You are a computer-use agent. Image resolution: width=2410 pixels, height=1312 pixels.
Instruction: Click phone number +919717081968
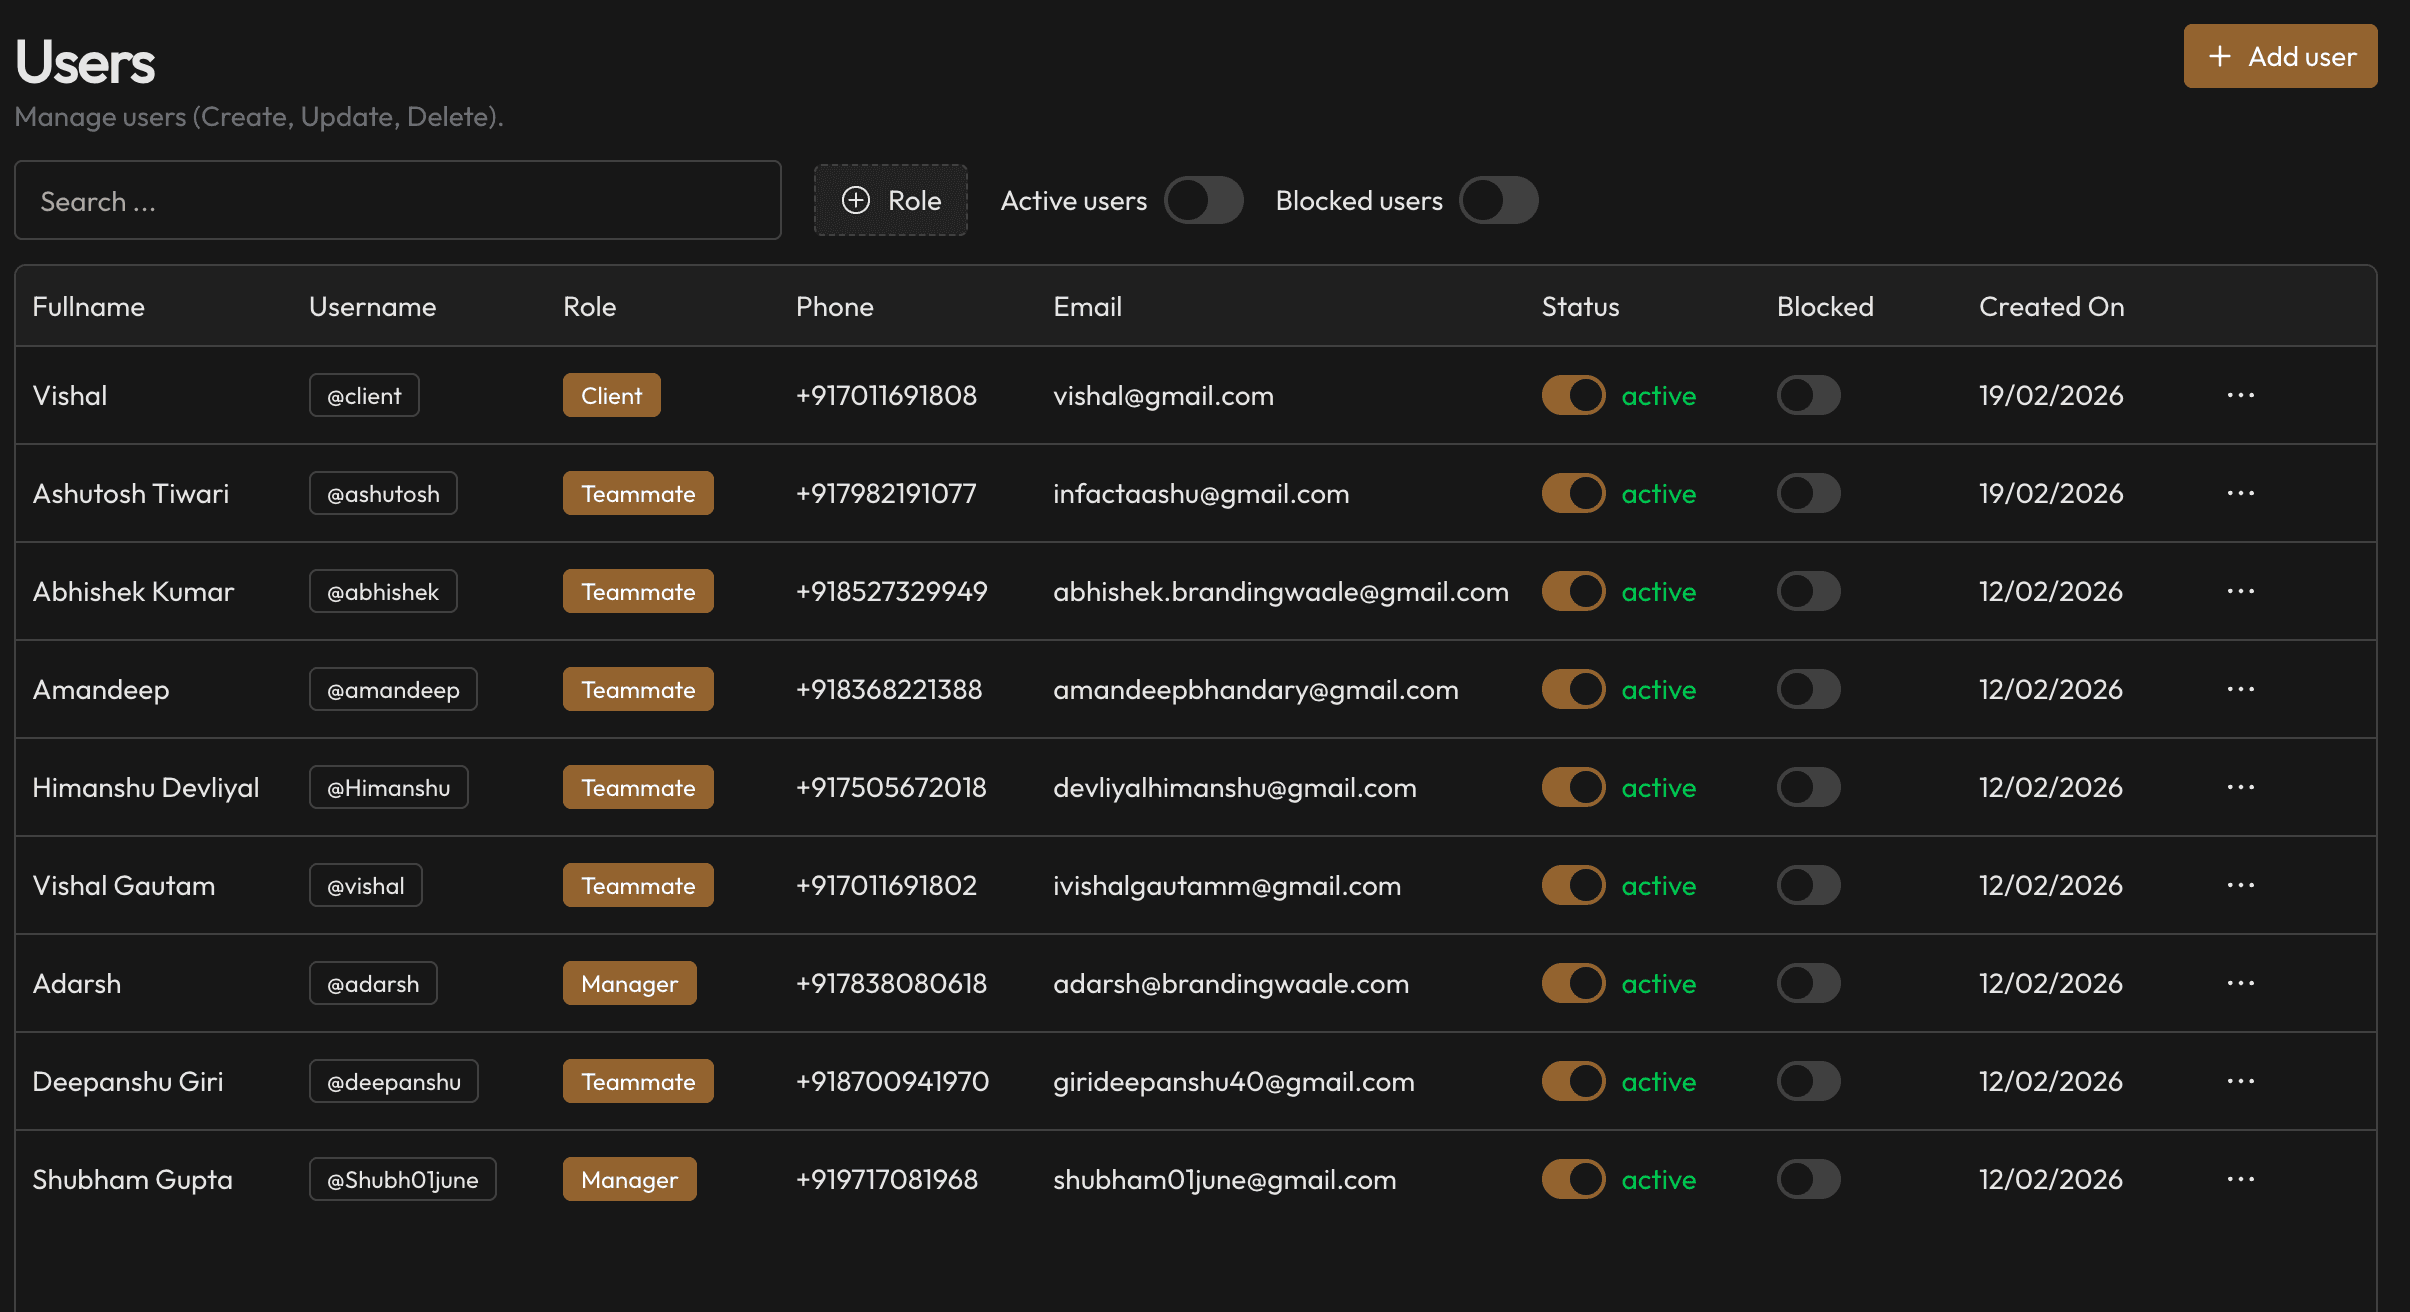886,1179
